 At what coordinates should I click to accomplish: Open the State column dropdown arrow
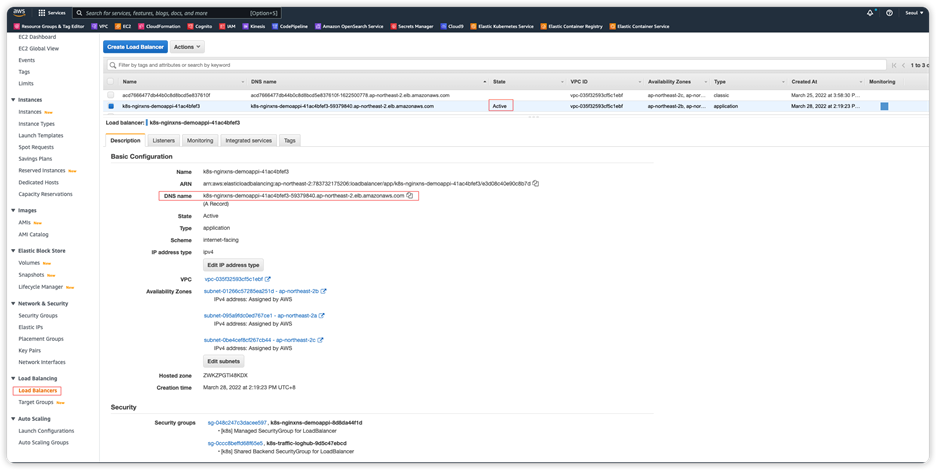point(562,82)
